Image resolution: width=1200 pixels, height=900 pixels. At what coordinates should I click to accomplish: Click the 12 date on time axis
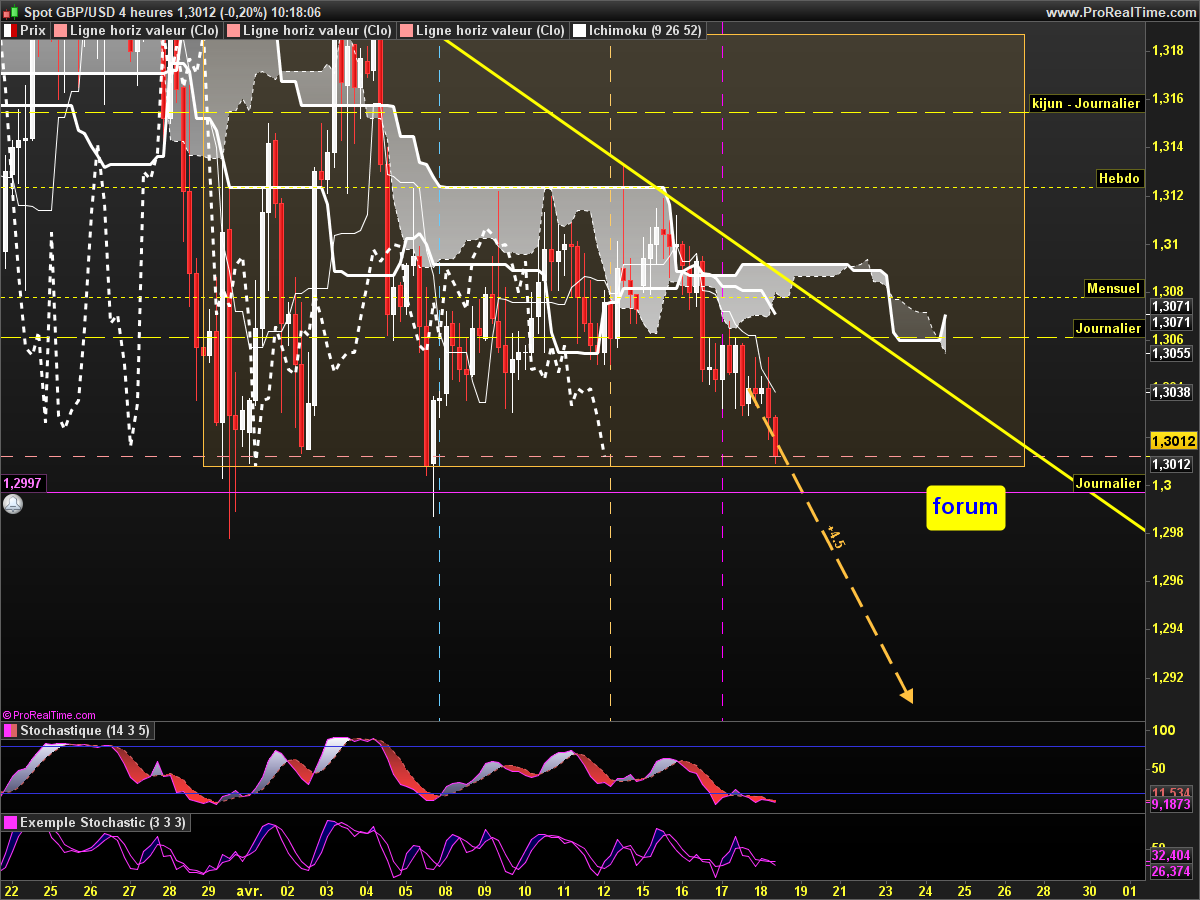point(602,889)
